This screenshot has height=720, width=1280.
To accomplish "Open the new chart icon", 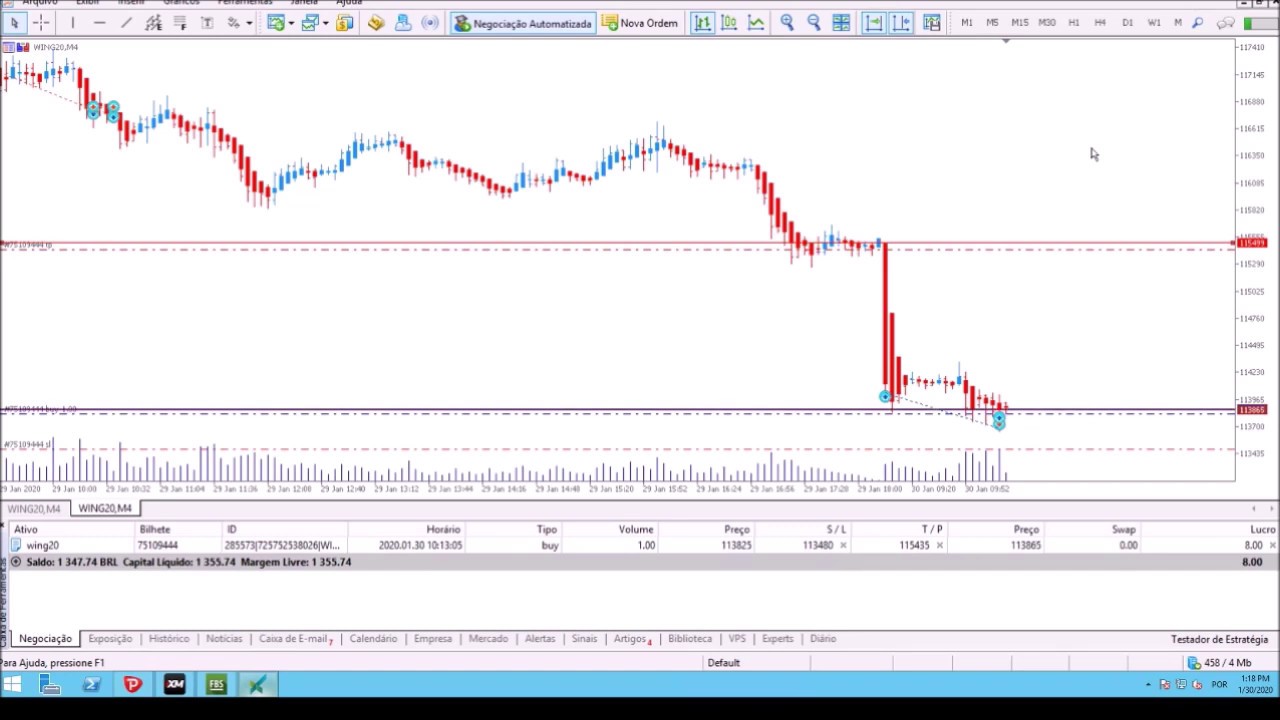I will [x=275, y=22].
